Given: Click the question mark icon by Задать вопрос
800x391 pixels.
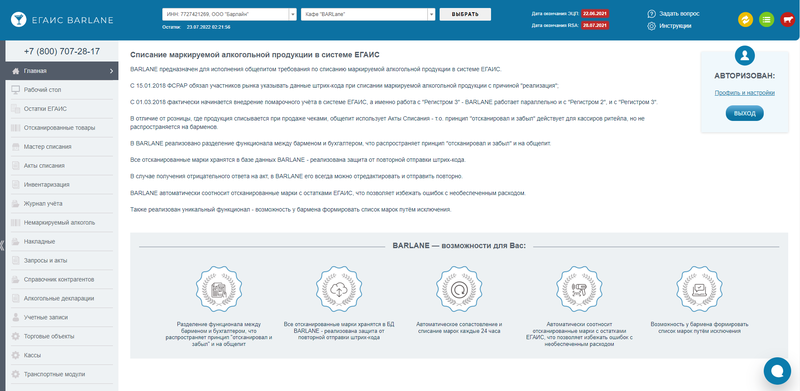Looking at the screenshot, I should [651, 14].
